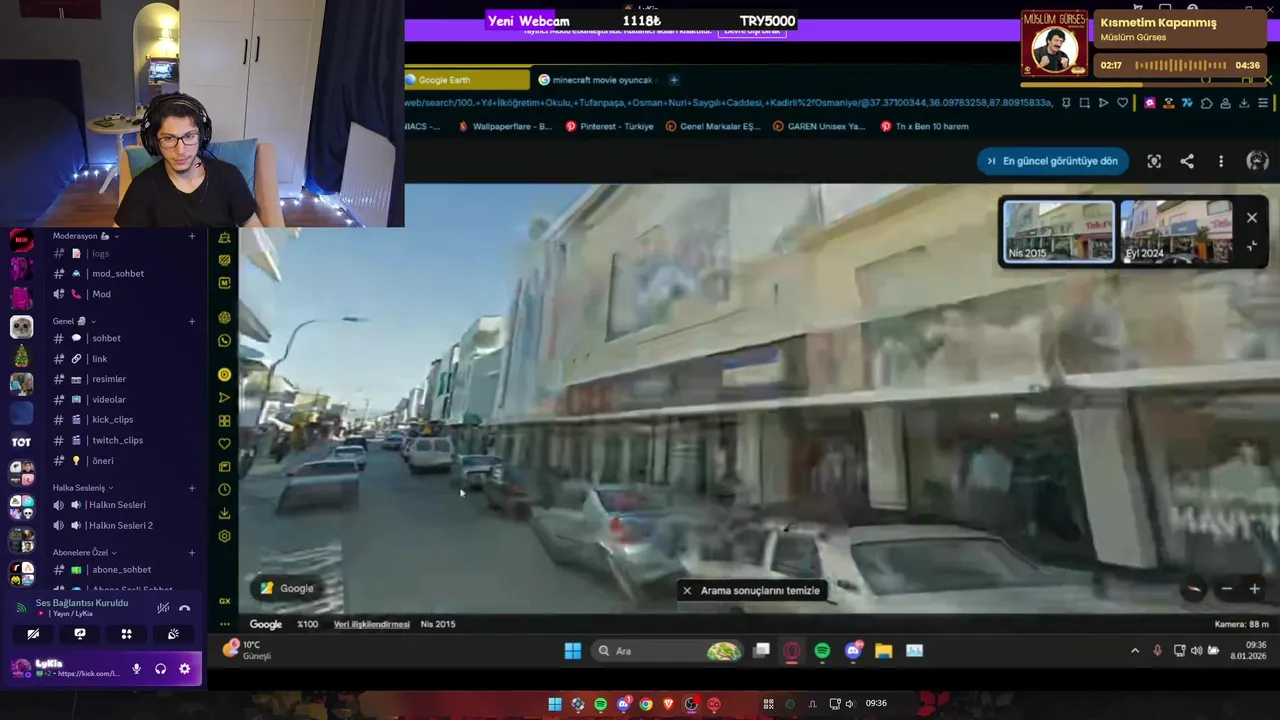This screenshot has height=720, width=1280.
Task: Collapse the Street View timeline panel
Action: (x=1252, y=245)
